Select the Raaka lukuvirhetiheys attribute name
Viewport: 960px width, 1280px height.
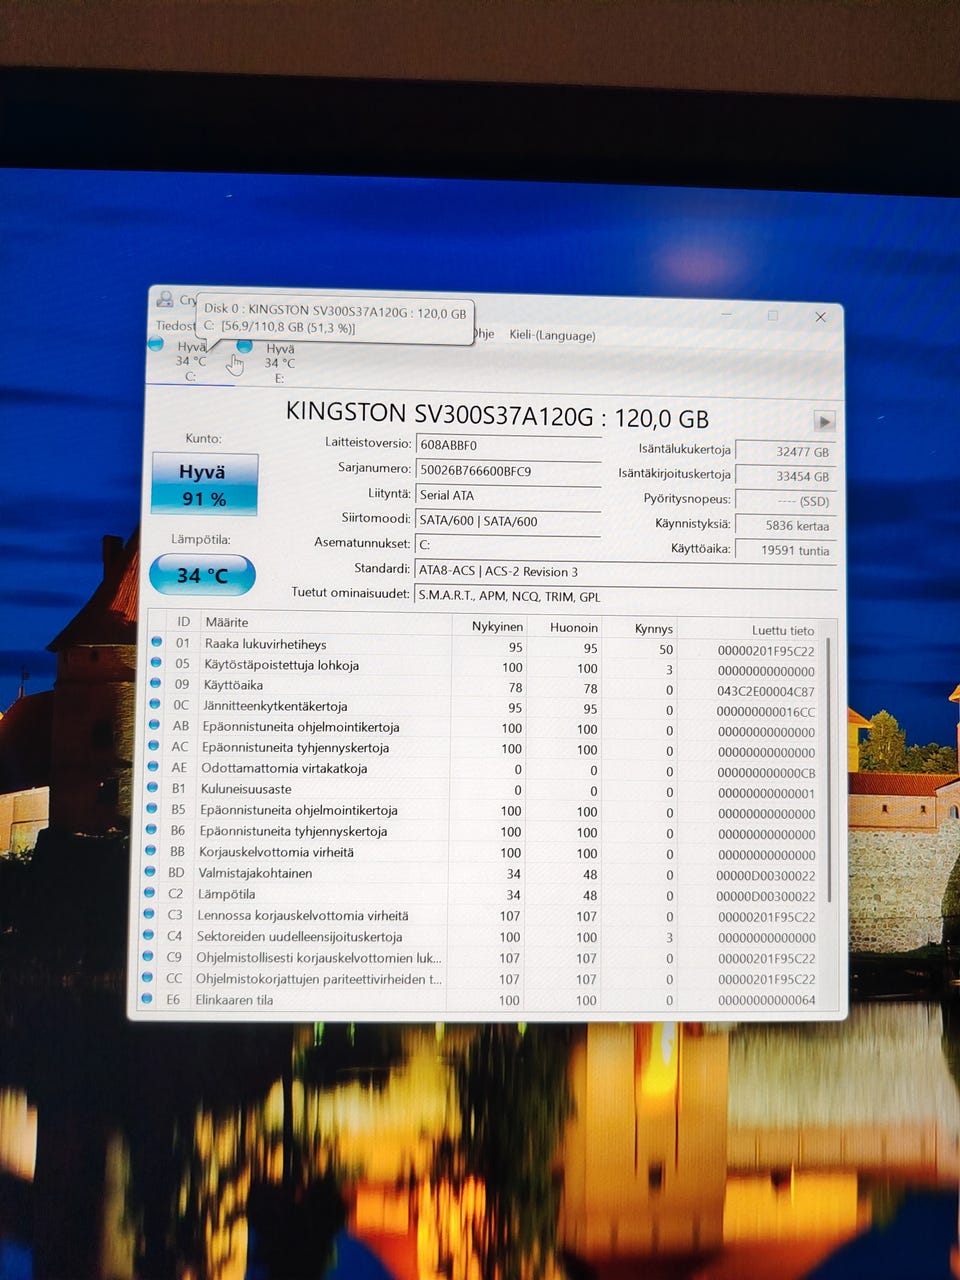click(265, 644)
